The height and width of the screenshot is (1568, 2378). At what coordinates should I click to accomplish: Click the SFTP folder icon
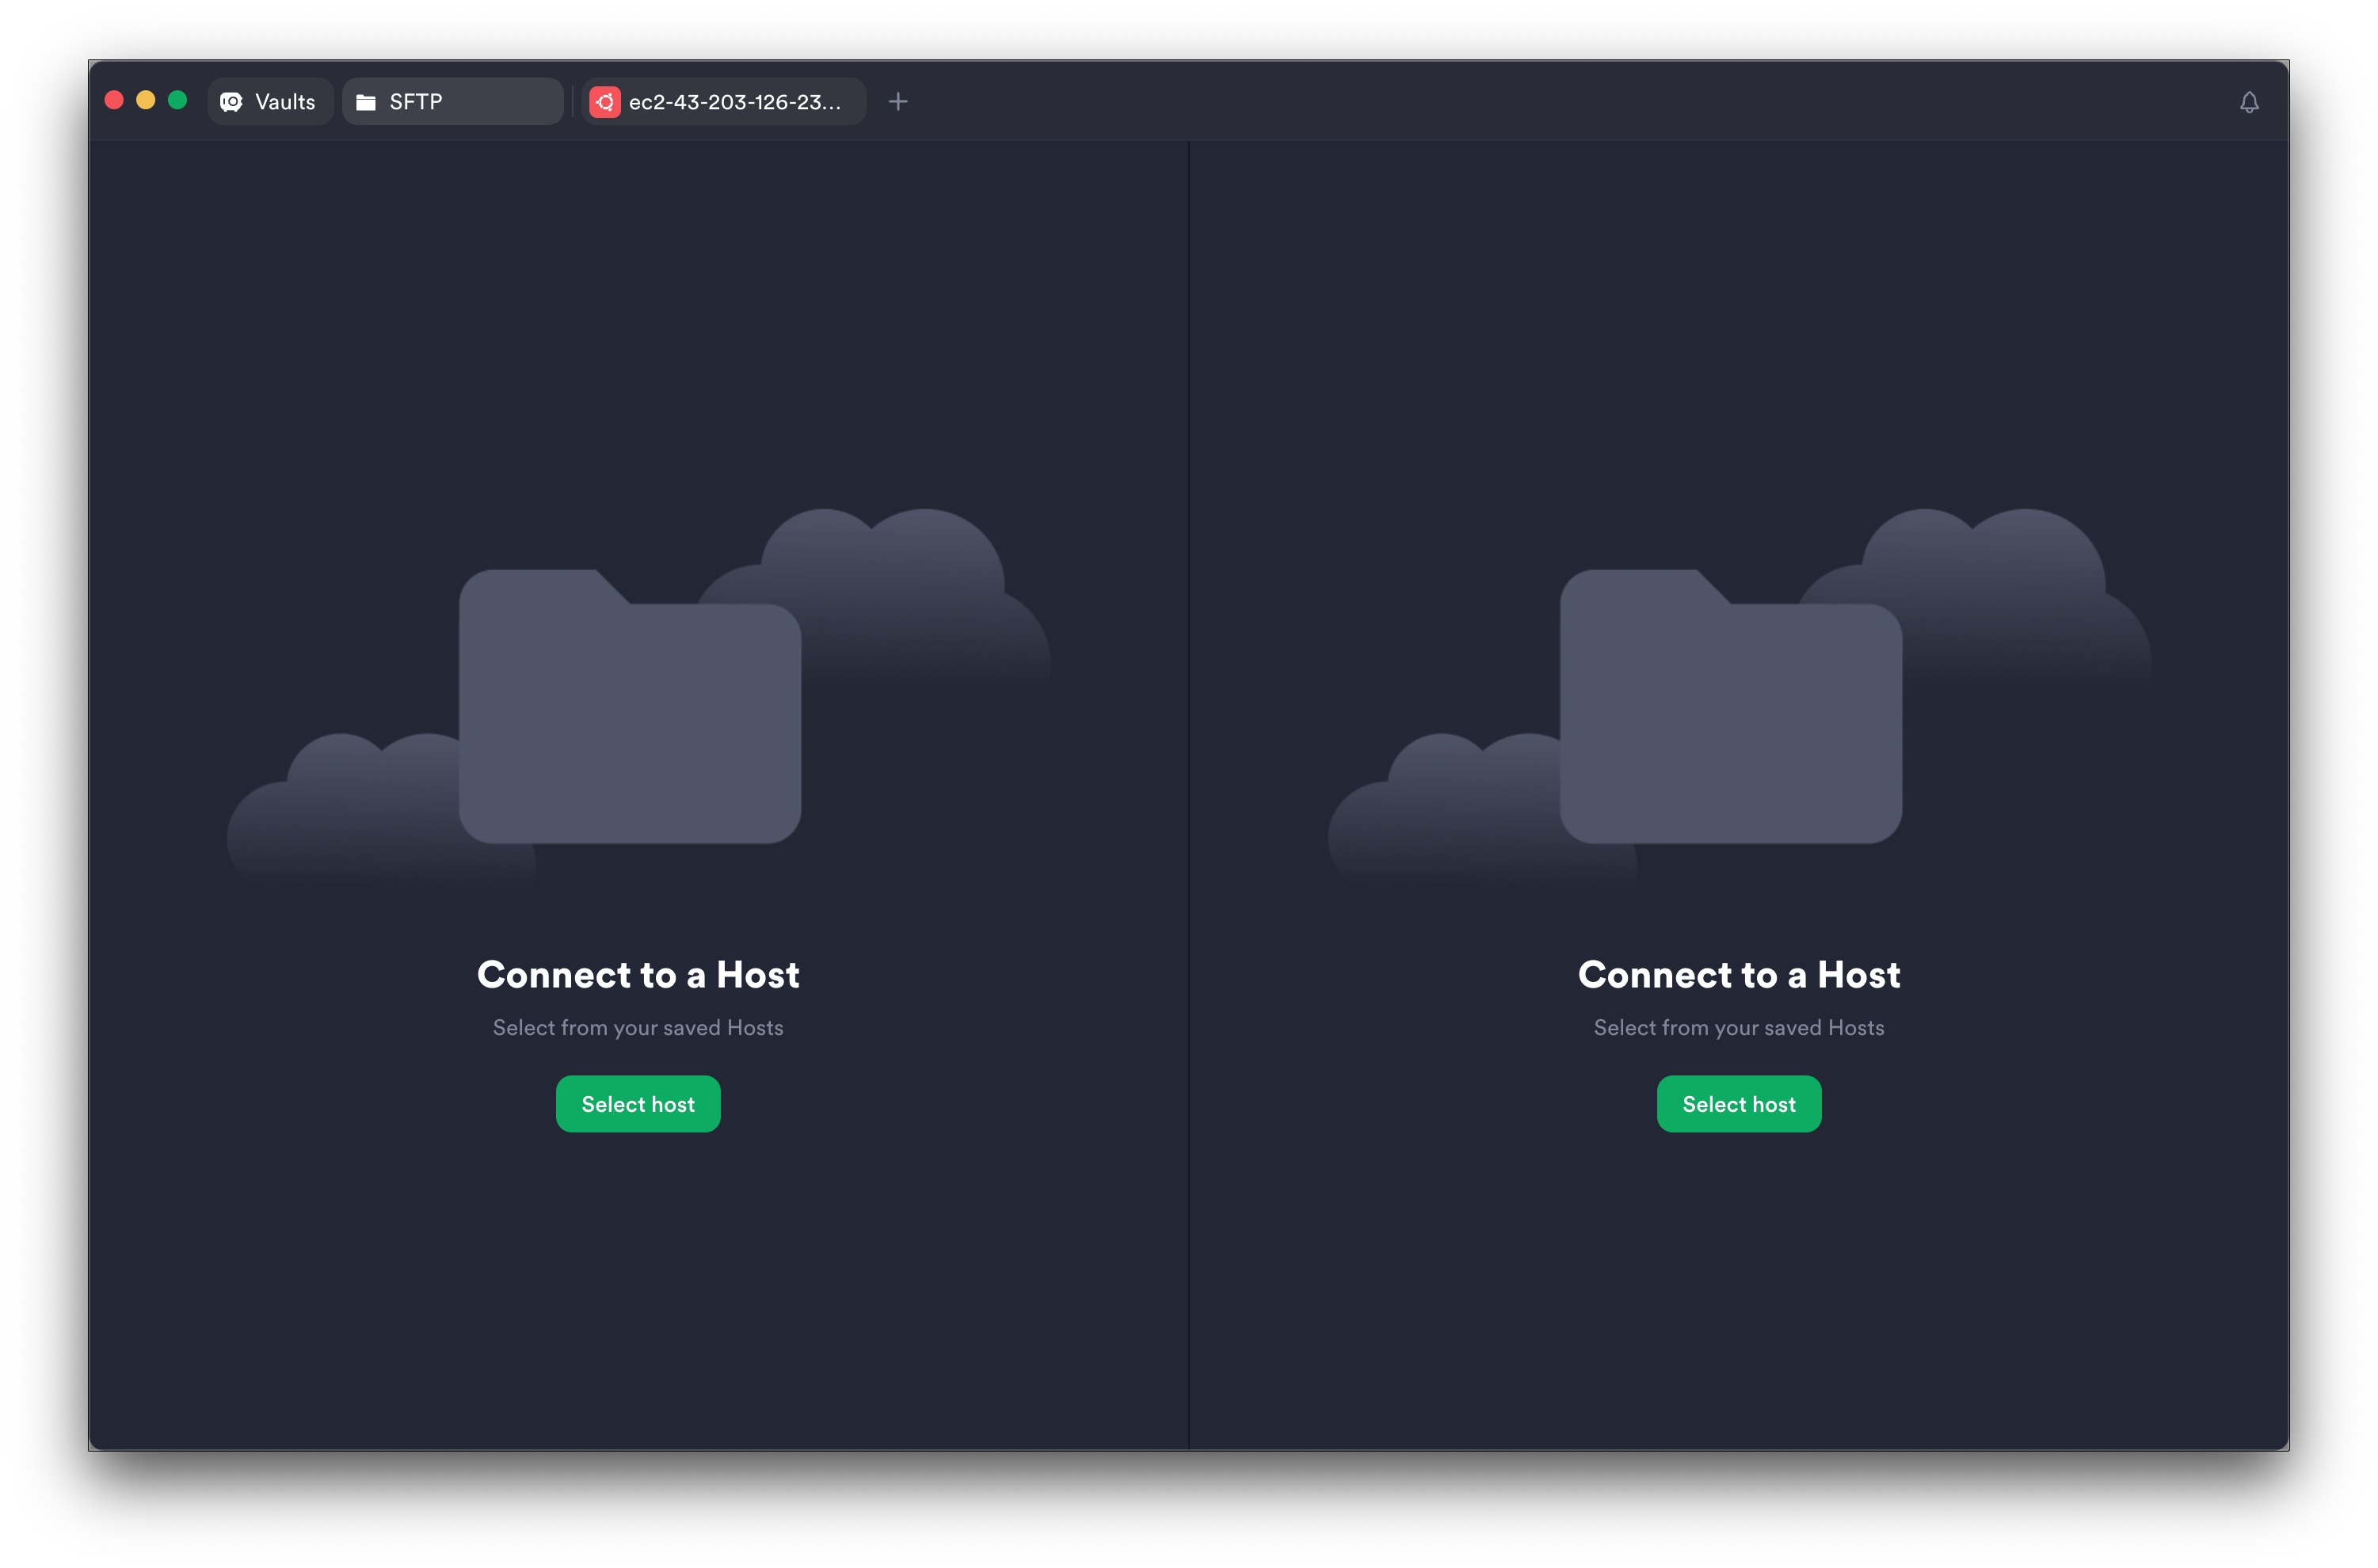click(366, 102)
